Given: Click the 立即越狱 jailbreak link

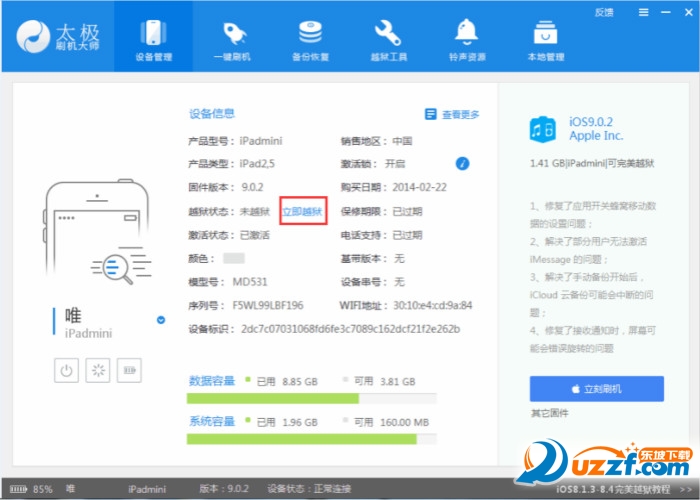Looking at the screenshot, I should pyautogui.click(x=302, y=211).
